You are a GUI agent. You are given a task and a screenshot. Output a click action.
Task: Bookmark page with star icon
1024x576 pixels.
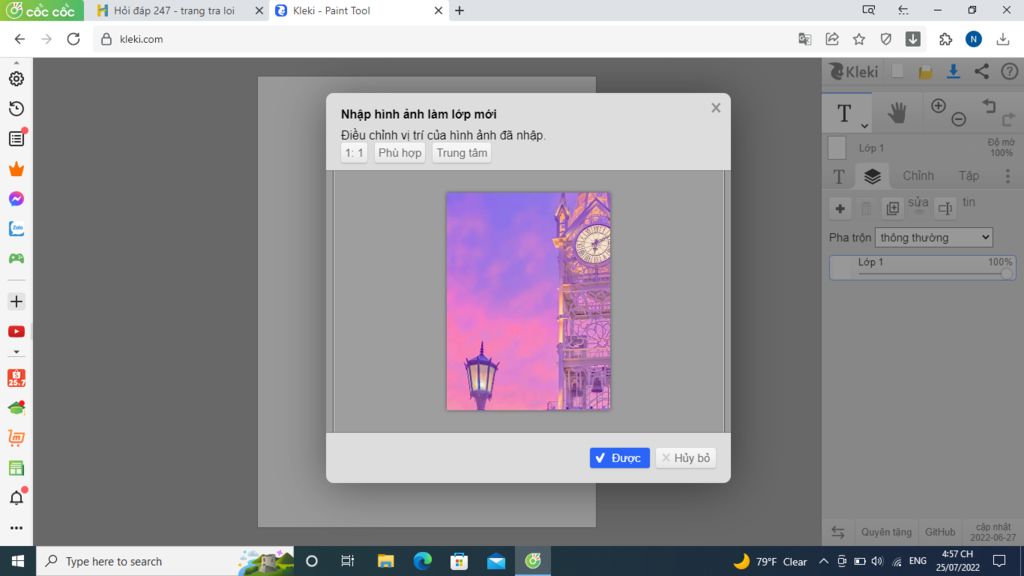(859, 39)
